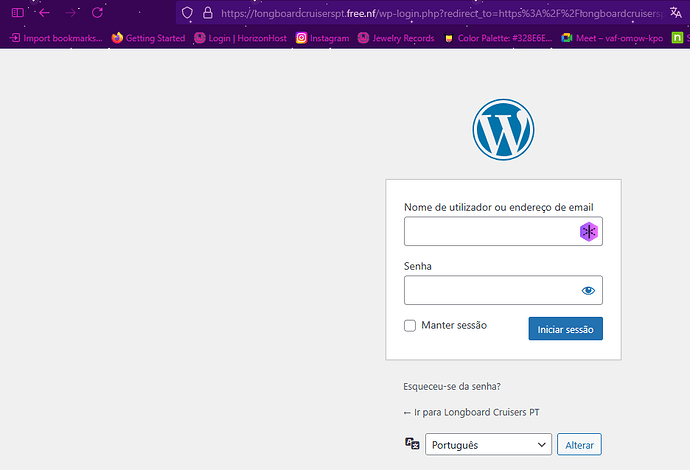Screen dimensions: 690x470
Task: Click the Nome de utilizador field label
Action: click(499, 207)
